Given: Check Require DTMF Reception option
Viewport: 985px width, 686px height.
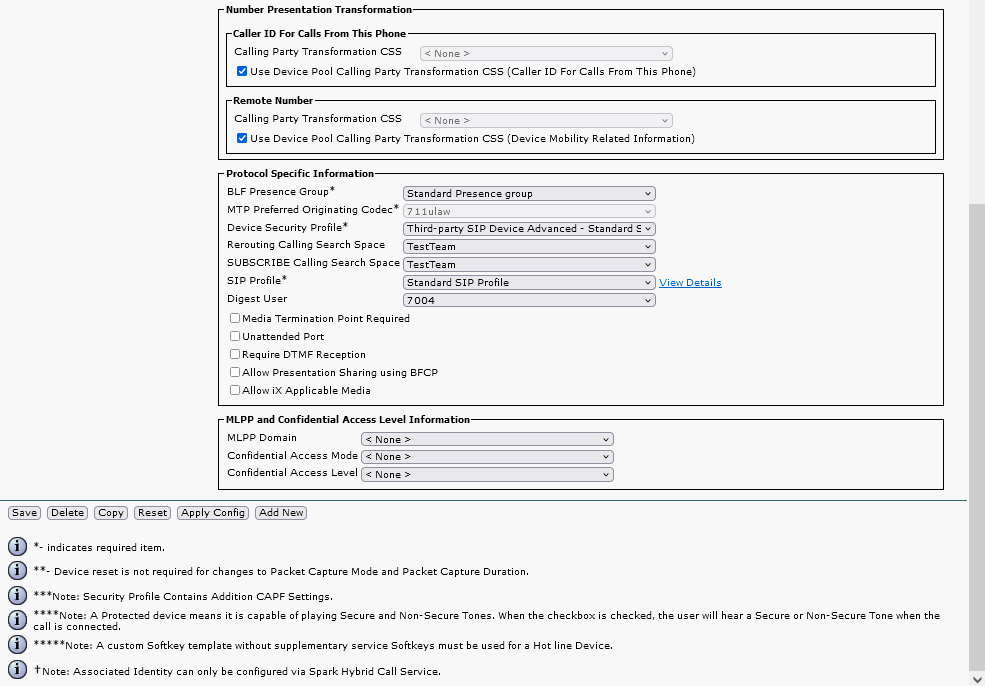Looking at the screenshot, I should click(235, 355).
